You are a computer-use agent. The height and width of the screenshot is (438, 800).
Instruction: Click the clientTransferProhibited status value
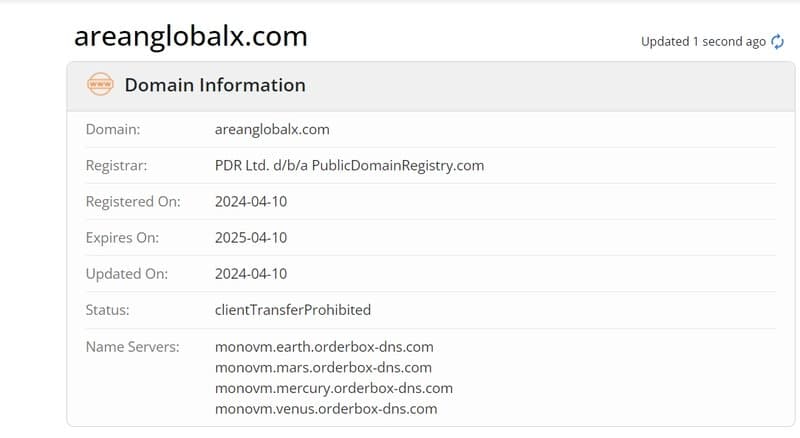click(x=293, y=310)
